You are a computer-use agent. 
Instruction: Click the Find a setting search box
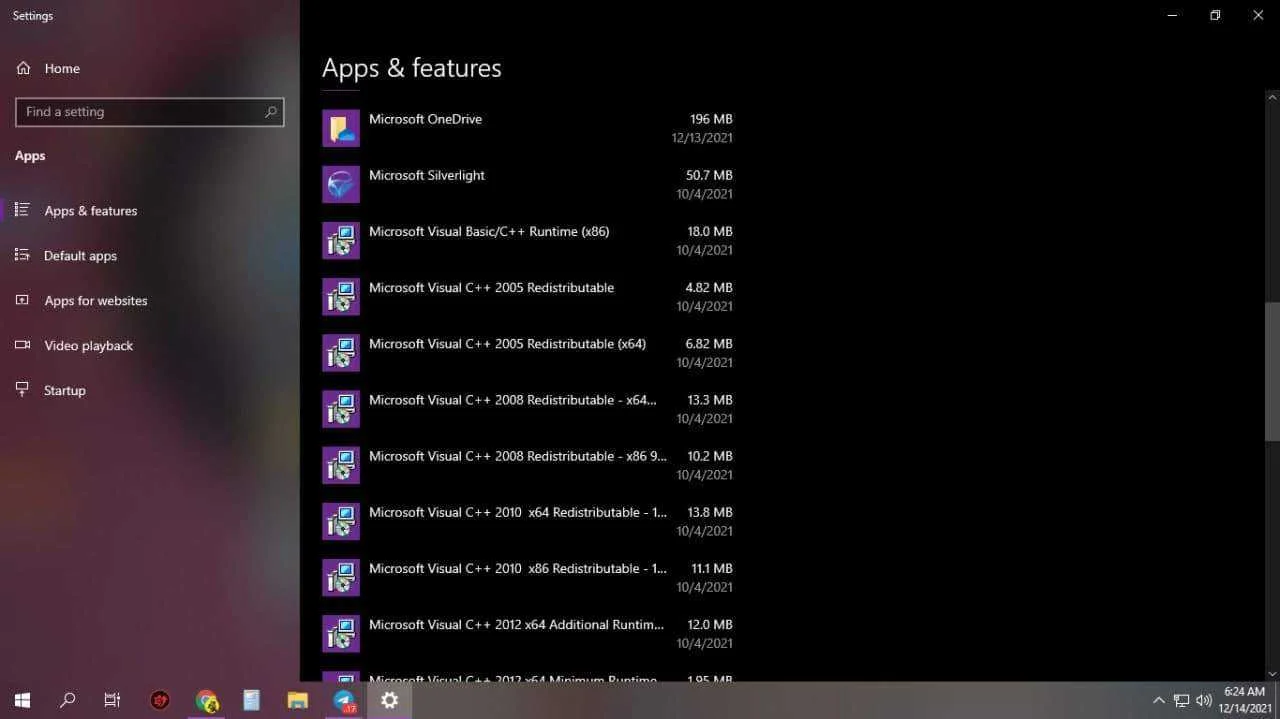point(150,112)
